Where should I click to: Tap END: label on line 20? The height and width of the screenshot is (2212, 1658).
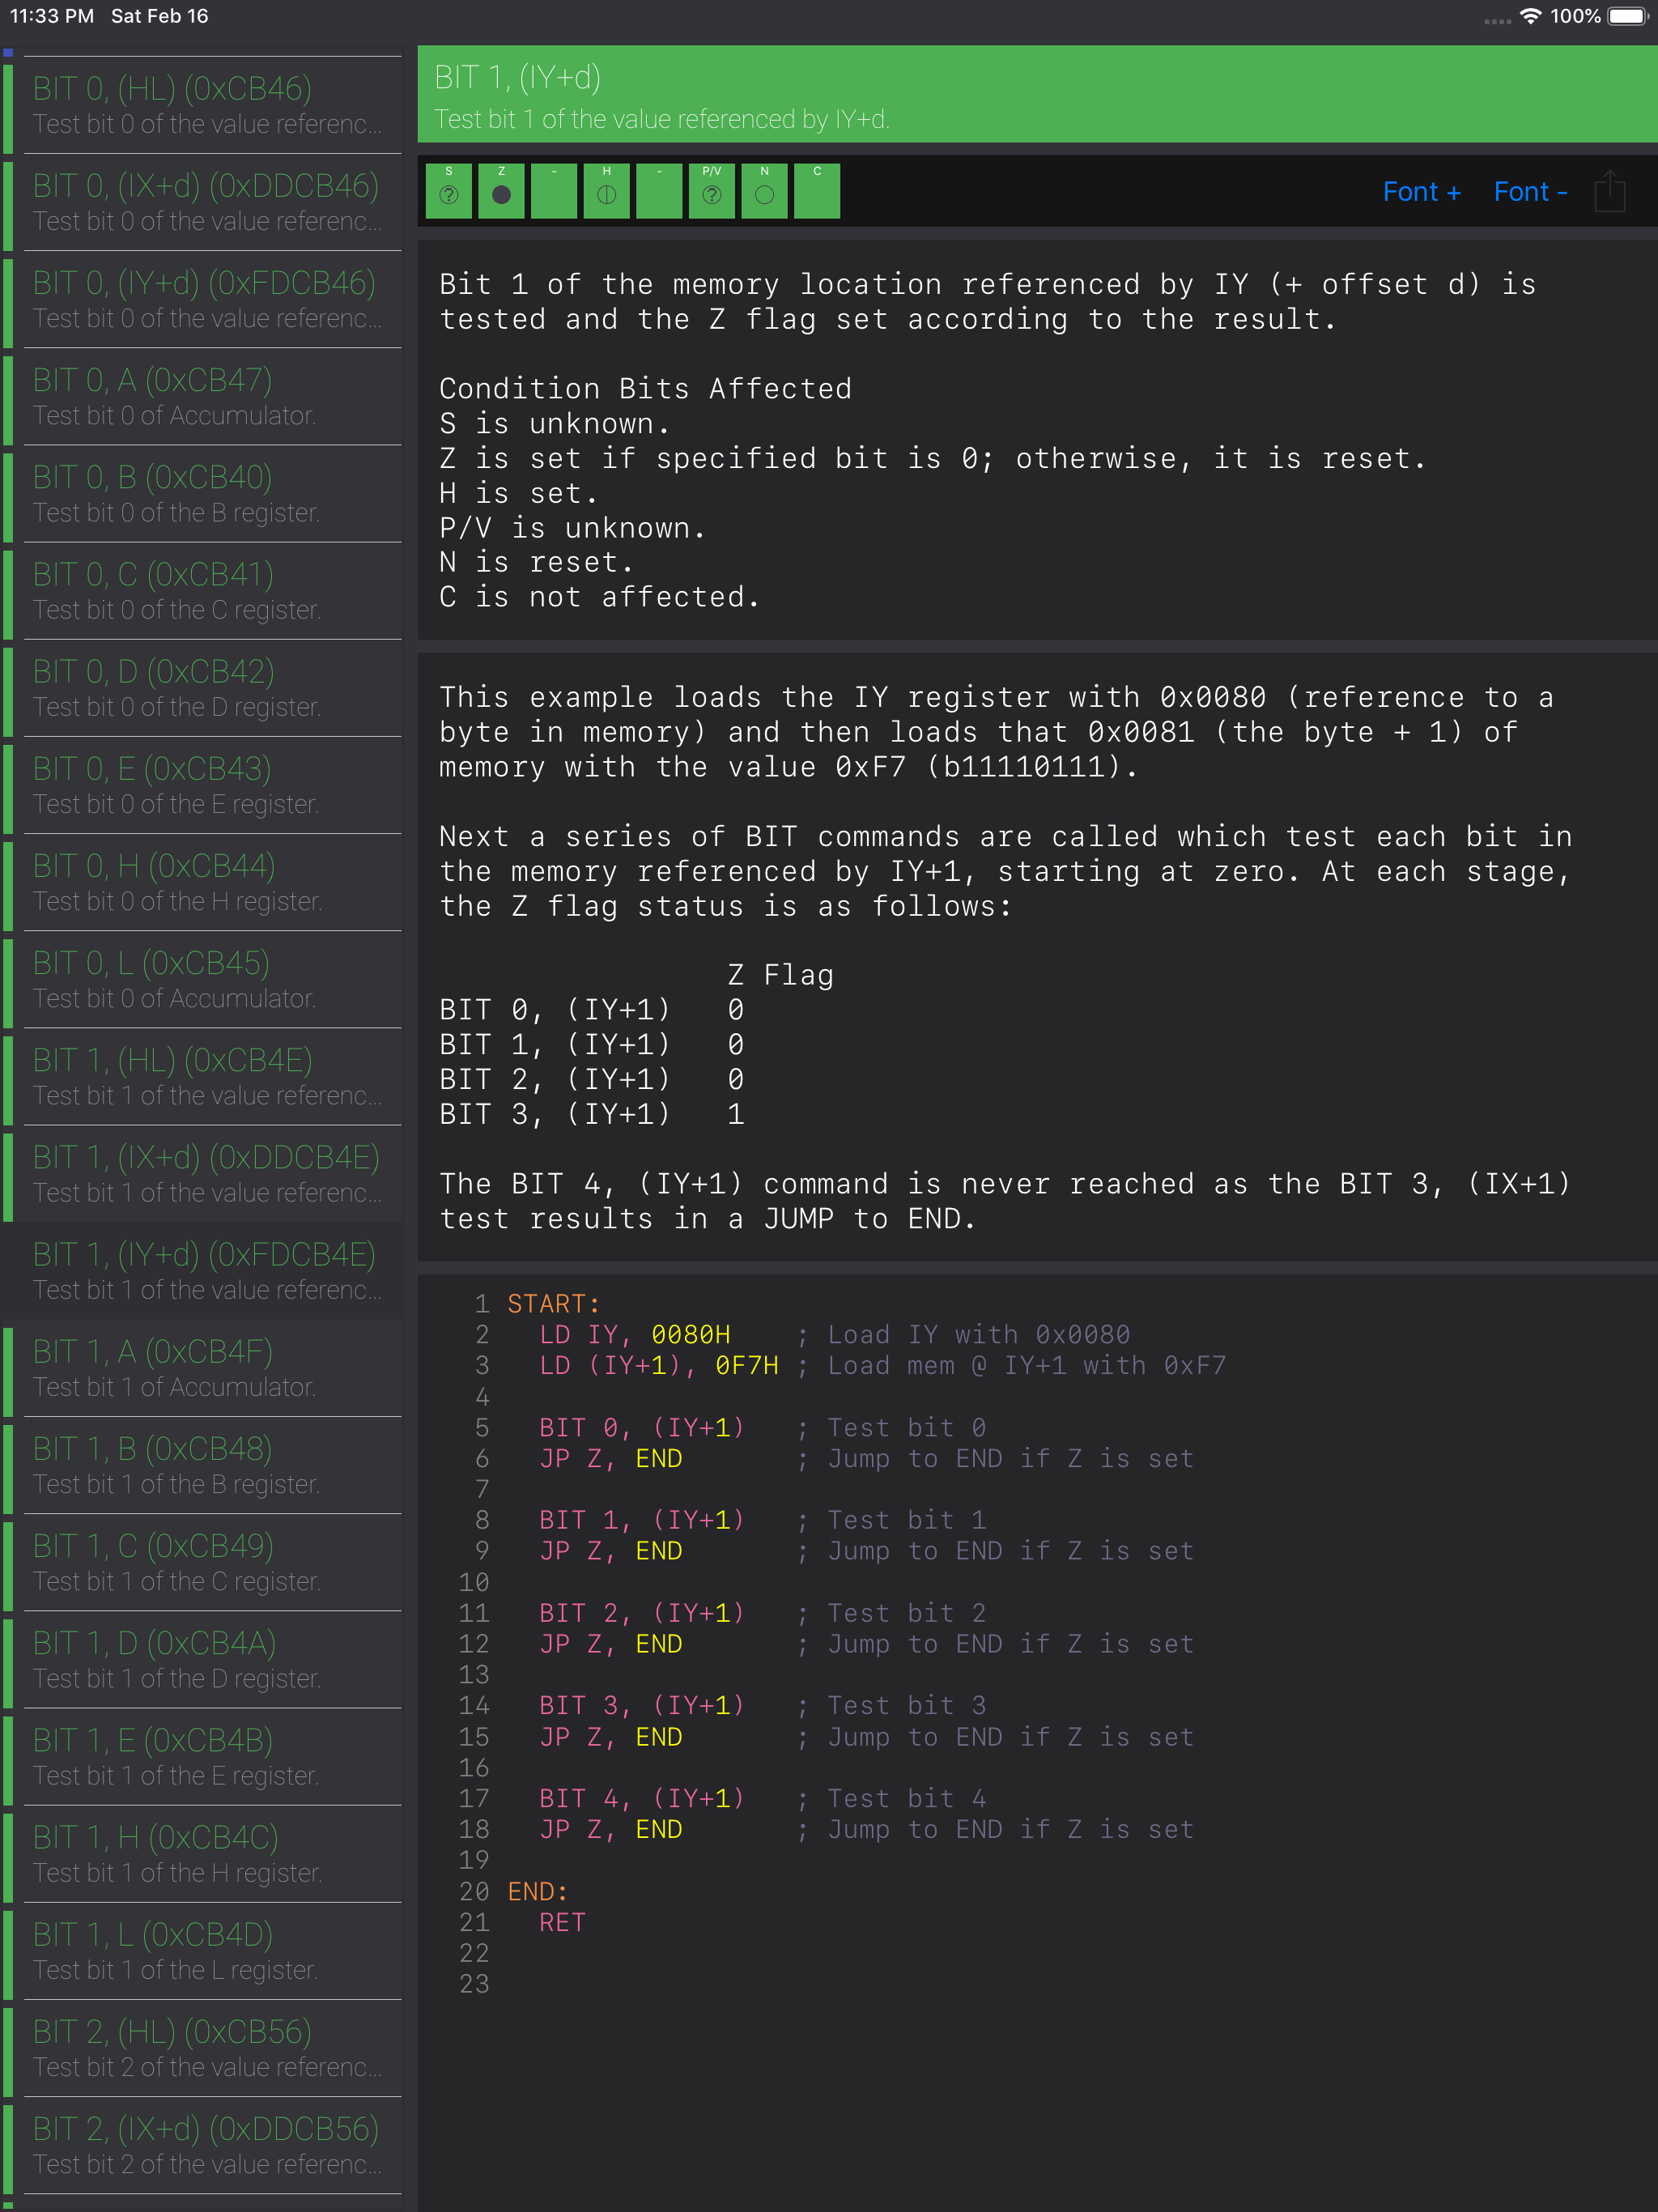click(537, 1891)
